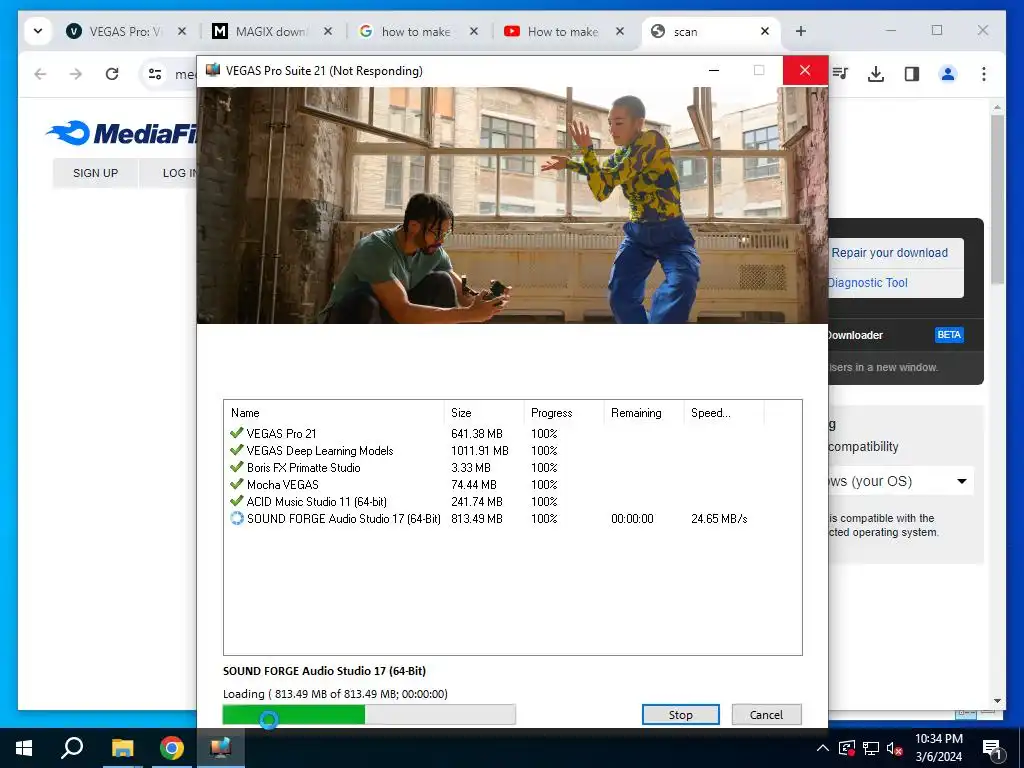Click the 813.49 MB size cell
The height and width of the screenshot is (768, 1024).
coord(477,519)
